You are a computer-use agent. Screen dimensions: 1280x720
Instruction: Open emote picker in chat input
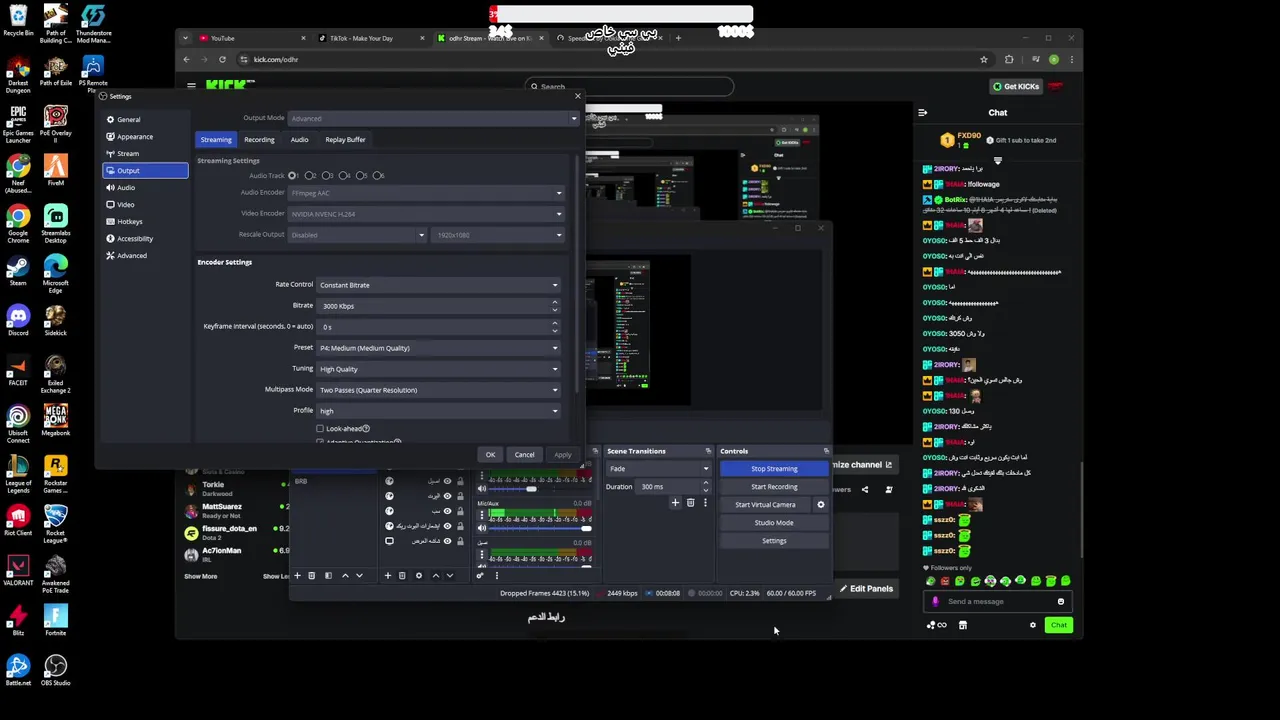coord(1061,602)
